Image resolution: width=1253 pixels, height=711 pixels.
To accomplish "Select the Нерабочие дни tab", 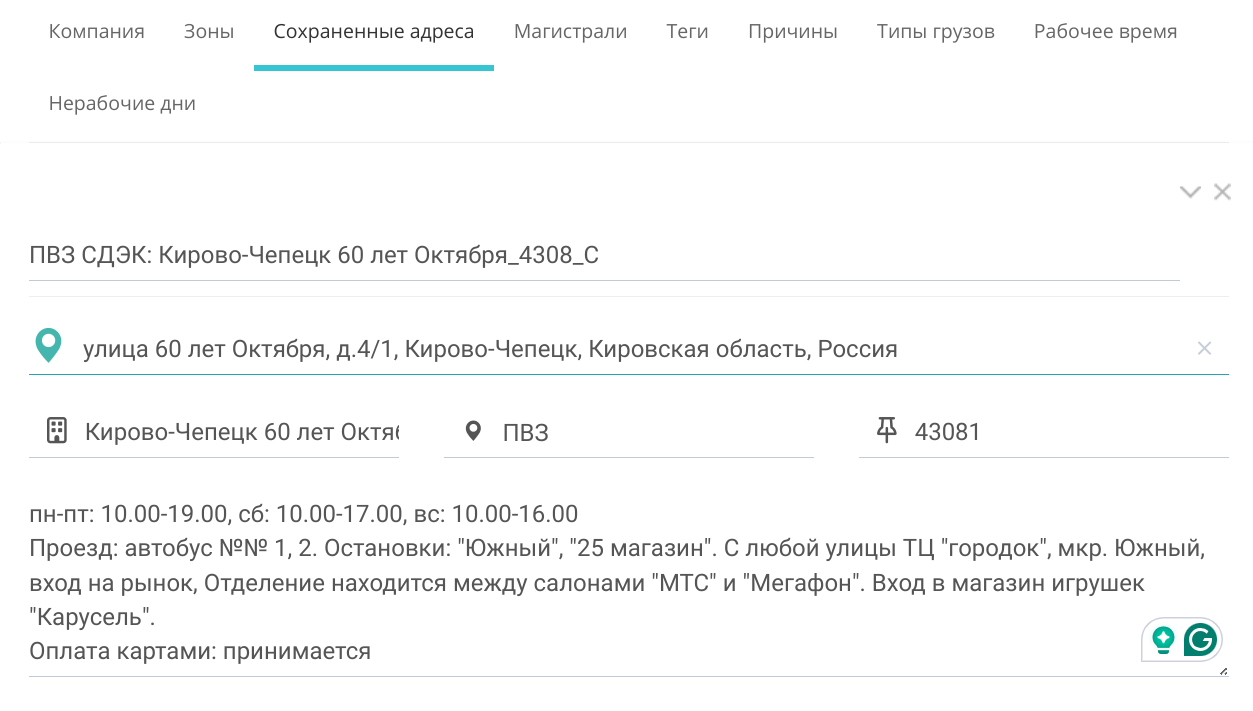I will click(122, 104).
